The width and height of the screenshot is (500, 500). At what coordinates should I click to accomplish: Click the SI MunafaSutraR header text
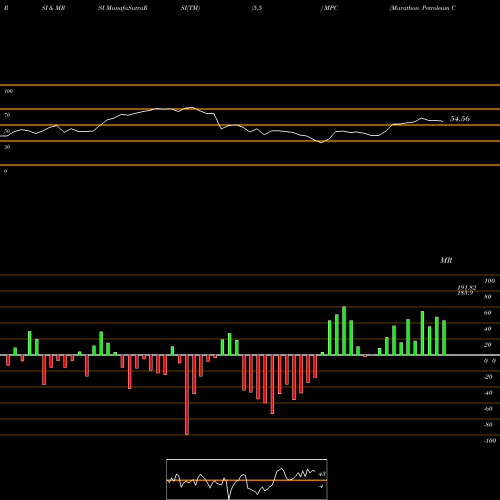(x=123, y=8)
